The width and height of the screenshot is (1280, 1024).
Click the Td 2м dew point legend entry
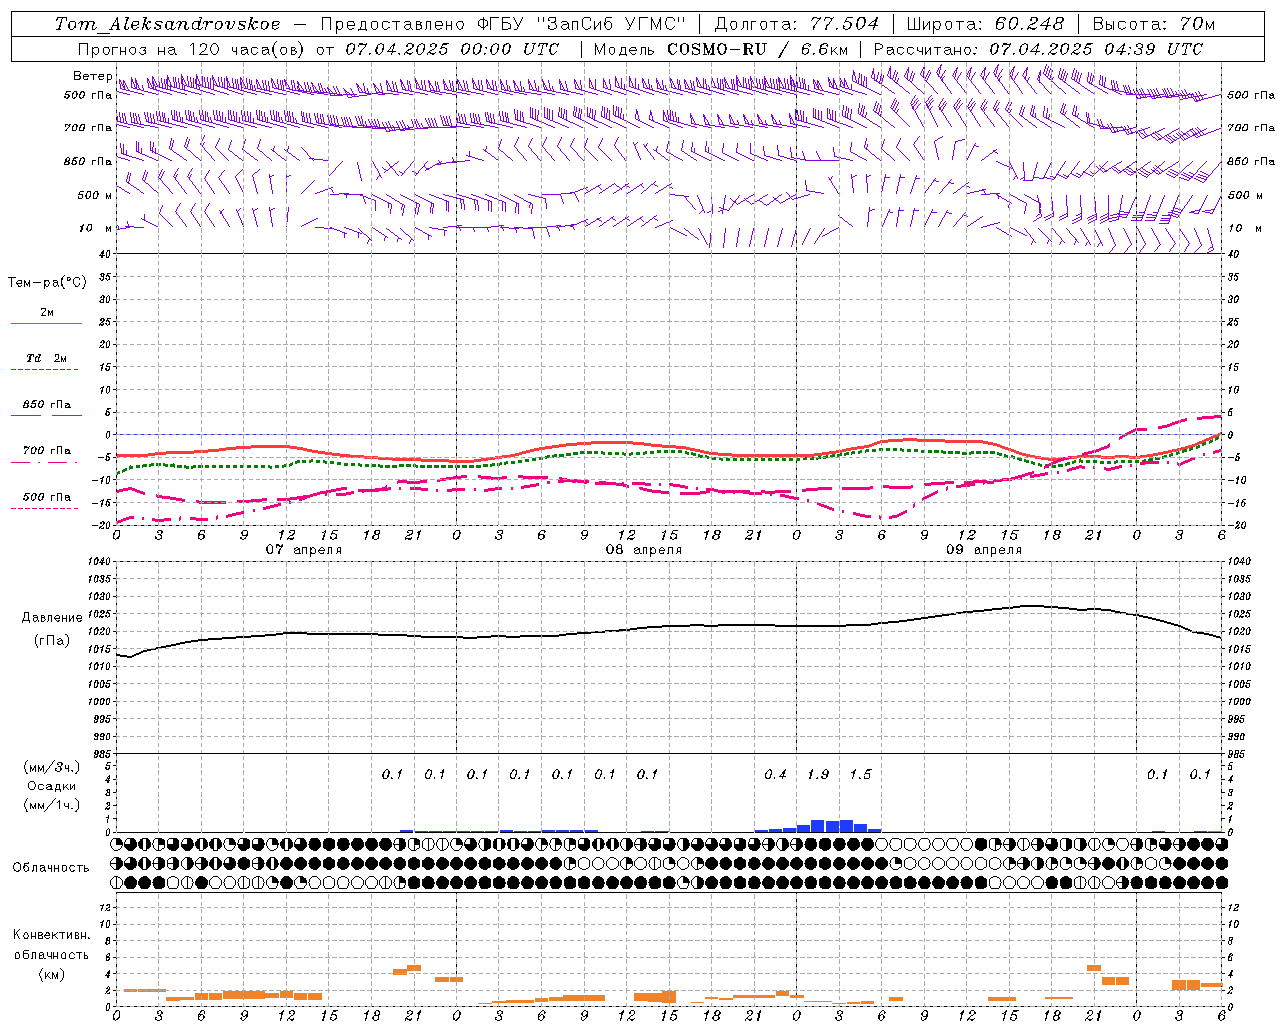click(x=47, y=358)
